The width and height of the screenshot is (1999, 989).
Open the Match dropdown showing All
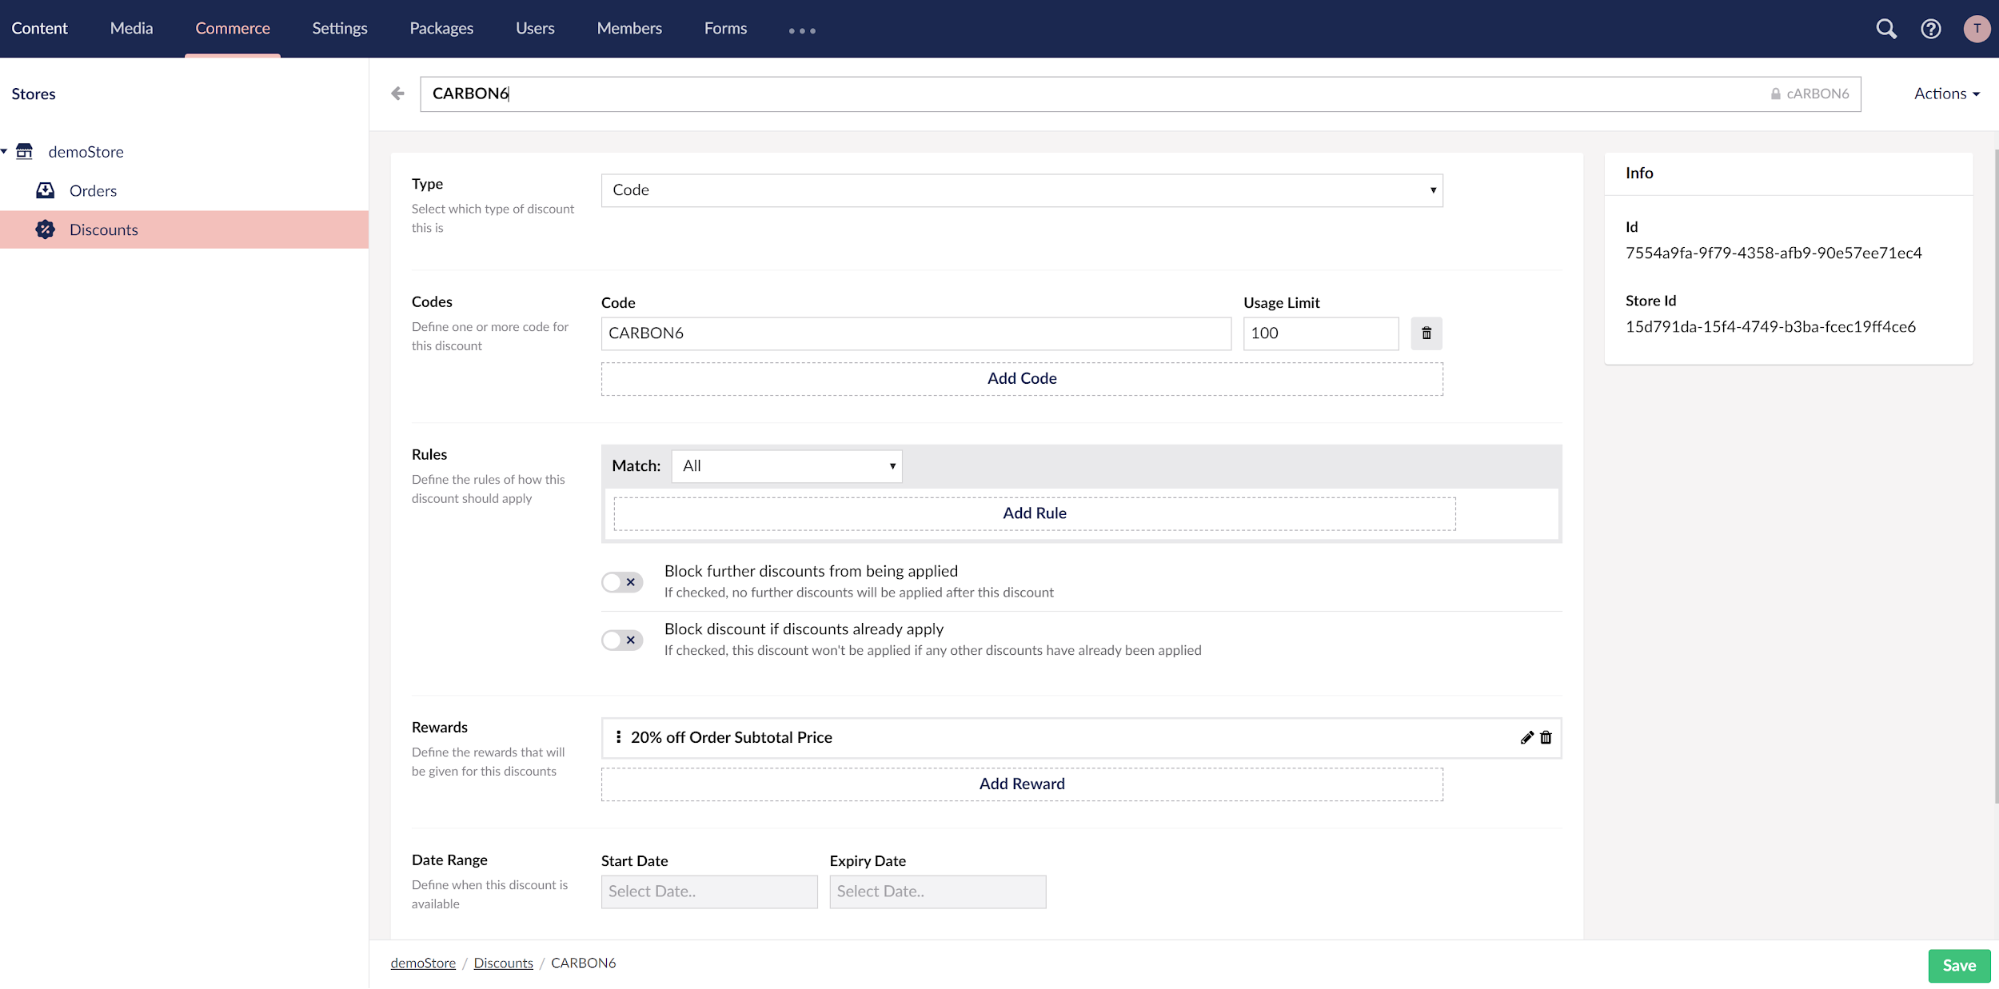click(787, 466)
